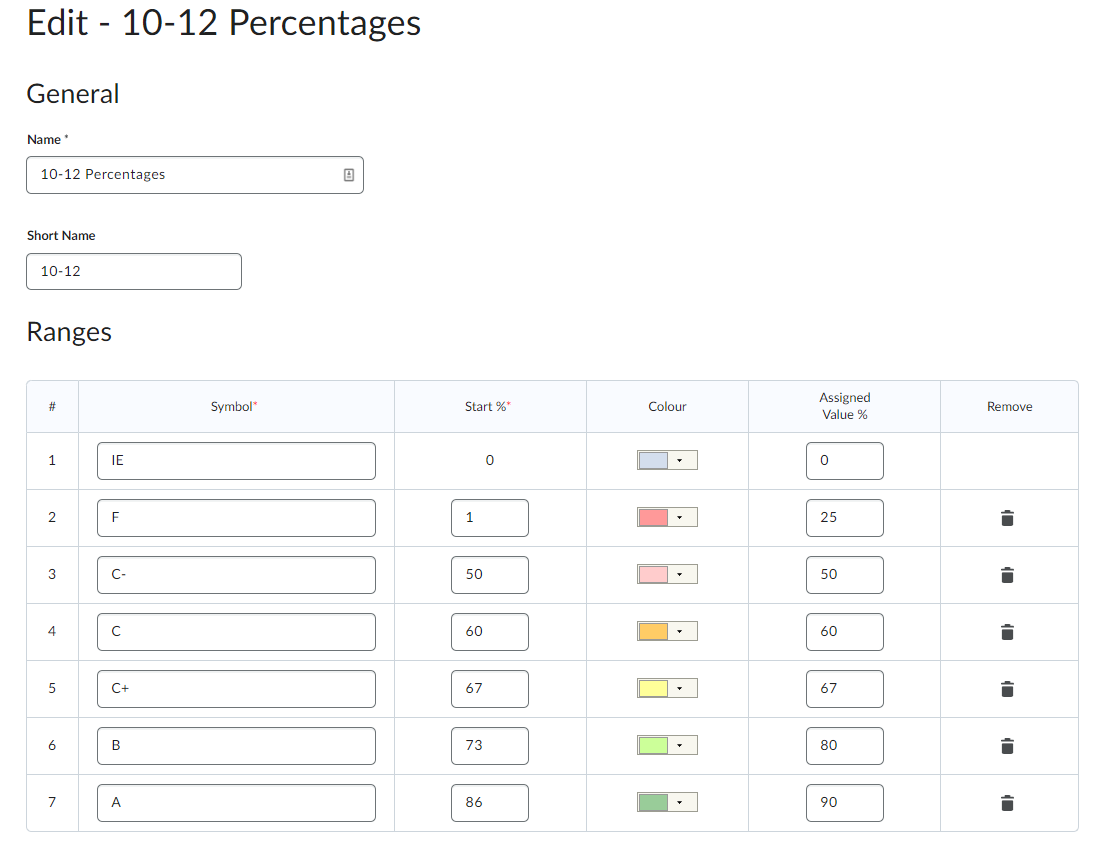Click the General section heading
Image resolution: width=1099 pixels, height=853 pixels.
click(73, 94)
